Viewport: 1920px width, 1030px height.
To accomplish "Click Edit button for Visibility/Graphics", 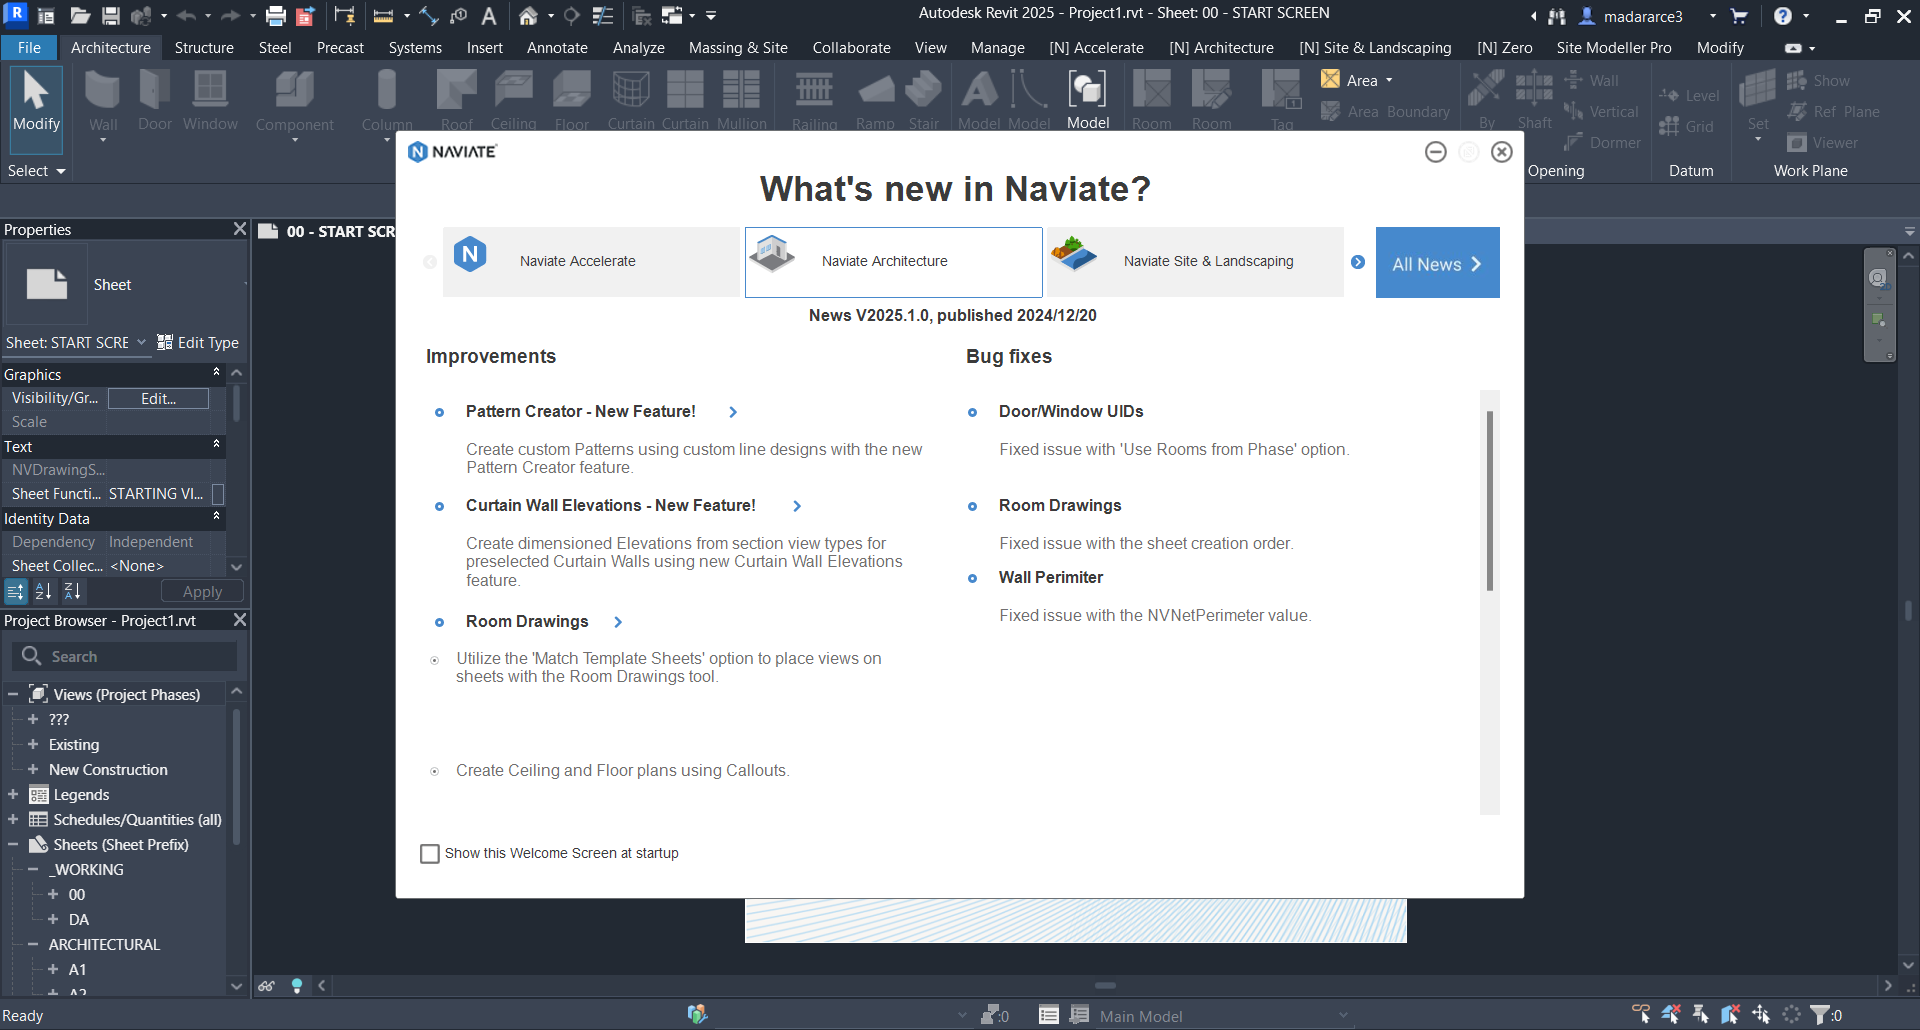I will click(158, 399).
